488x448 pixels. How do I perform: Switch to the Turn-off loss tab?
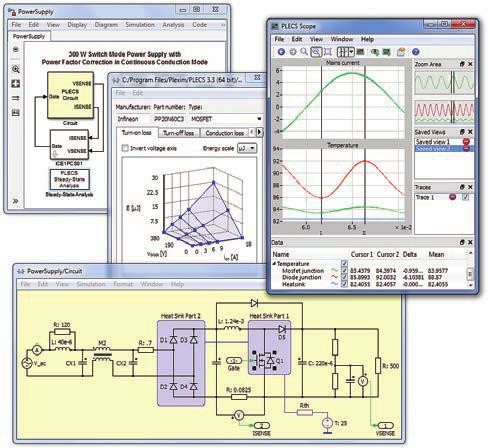pyautogui.click(x=179, y=133)
